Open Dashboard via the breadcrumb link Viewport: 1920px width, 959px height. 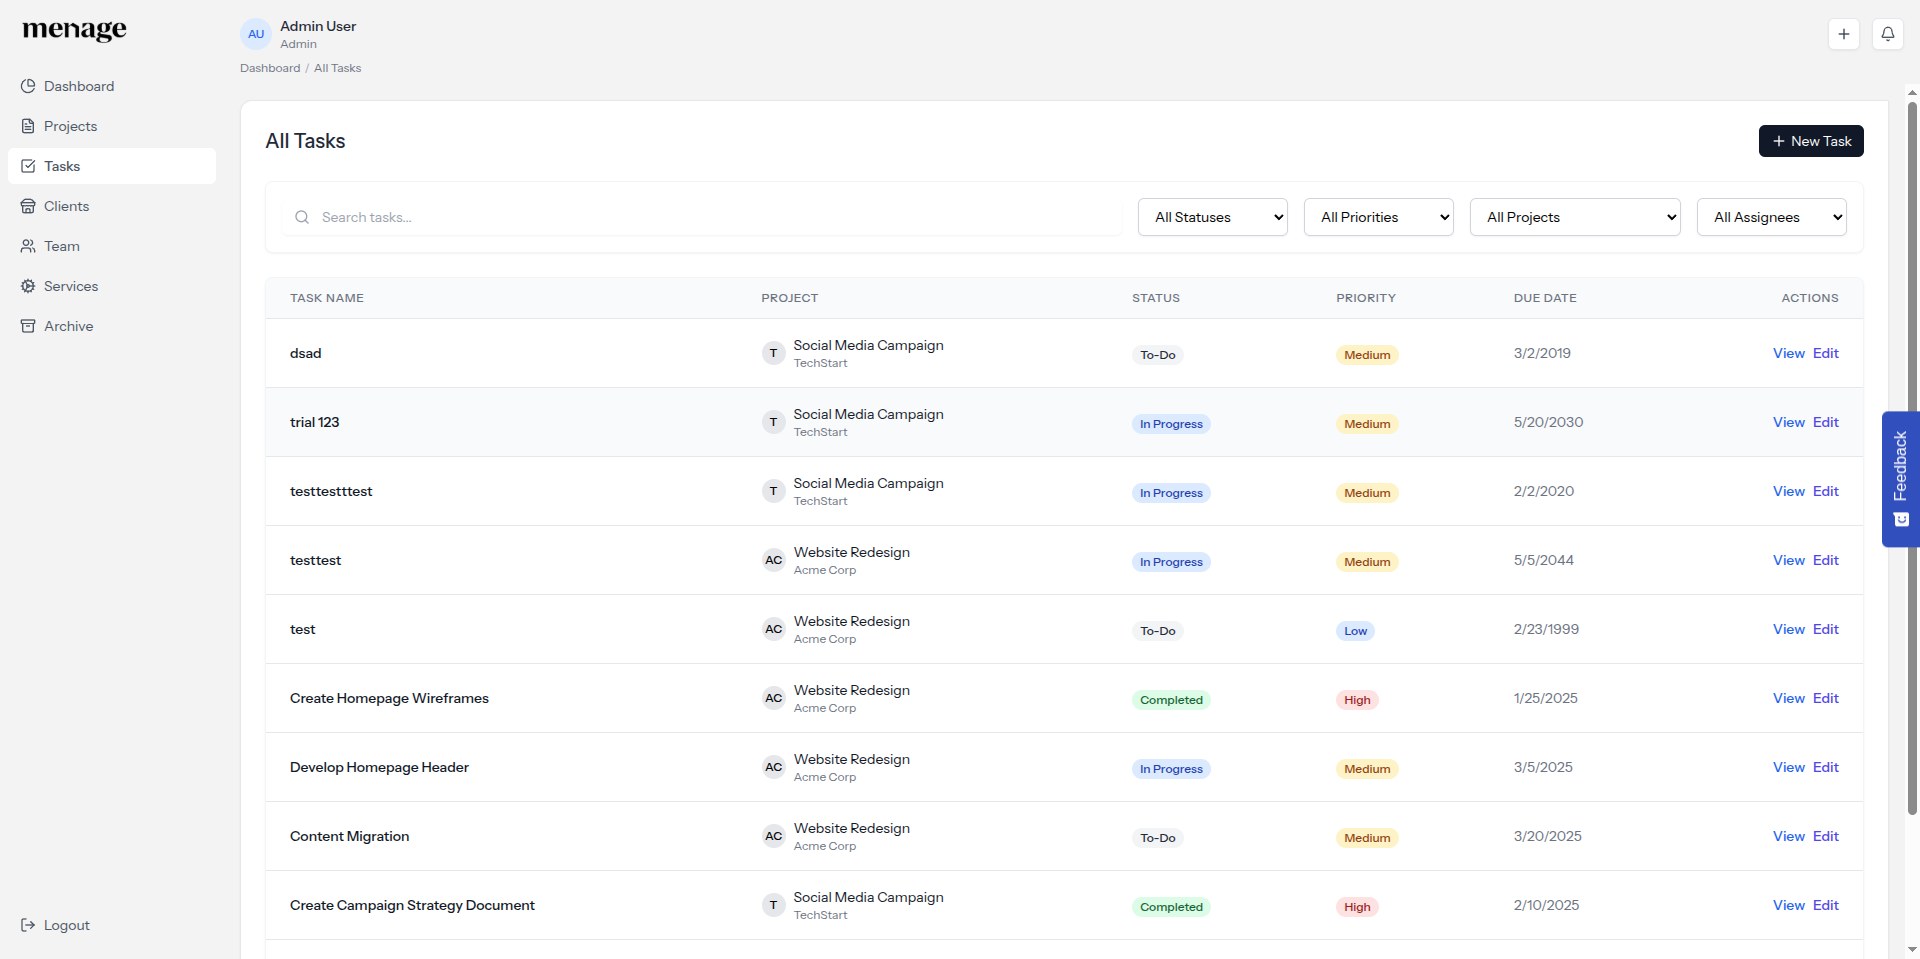269,68
